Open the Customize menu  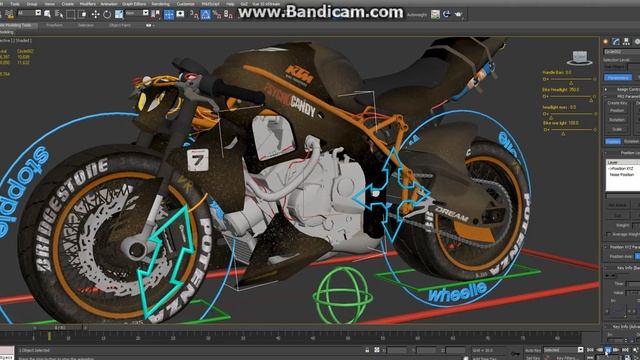coord(186,4)
